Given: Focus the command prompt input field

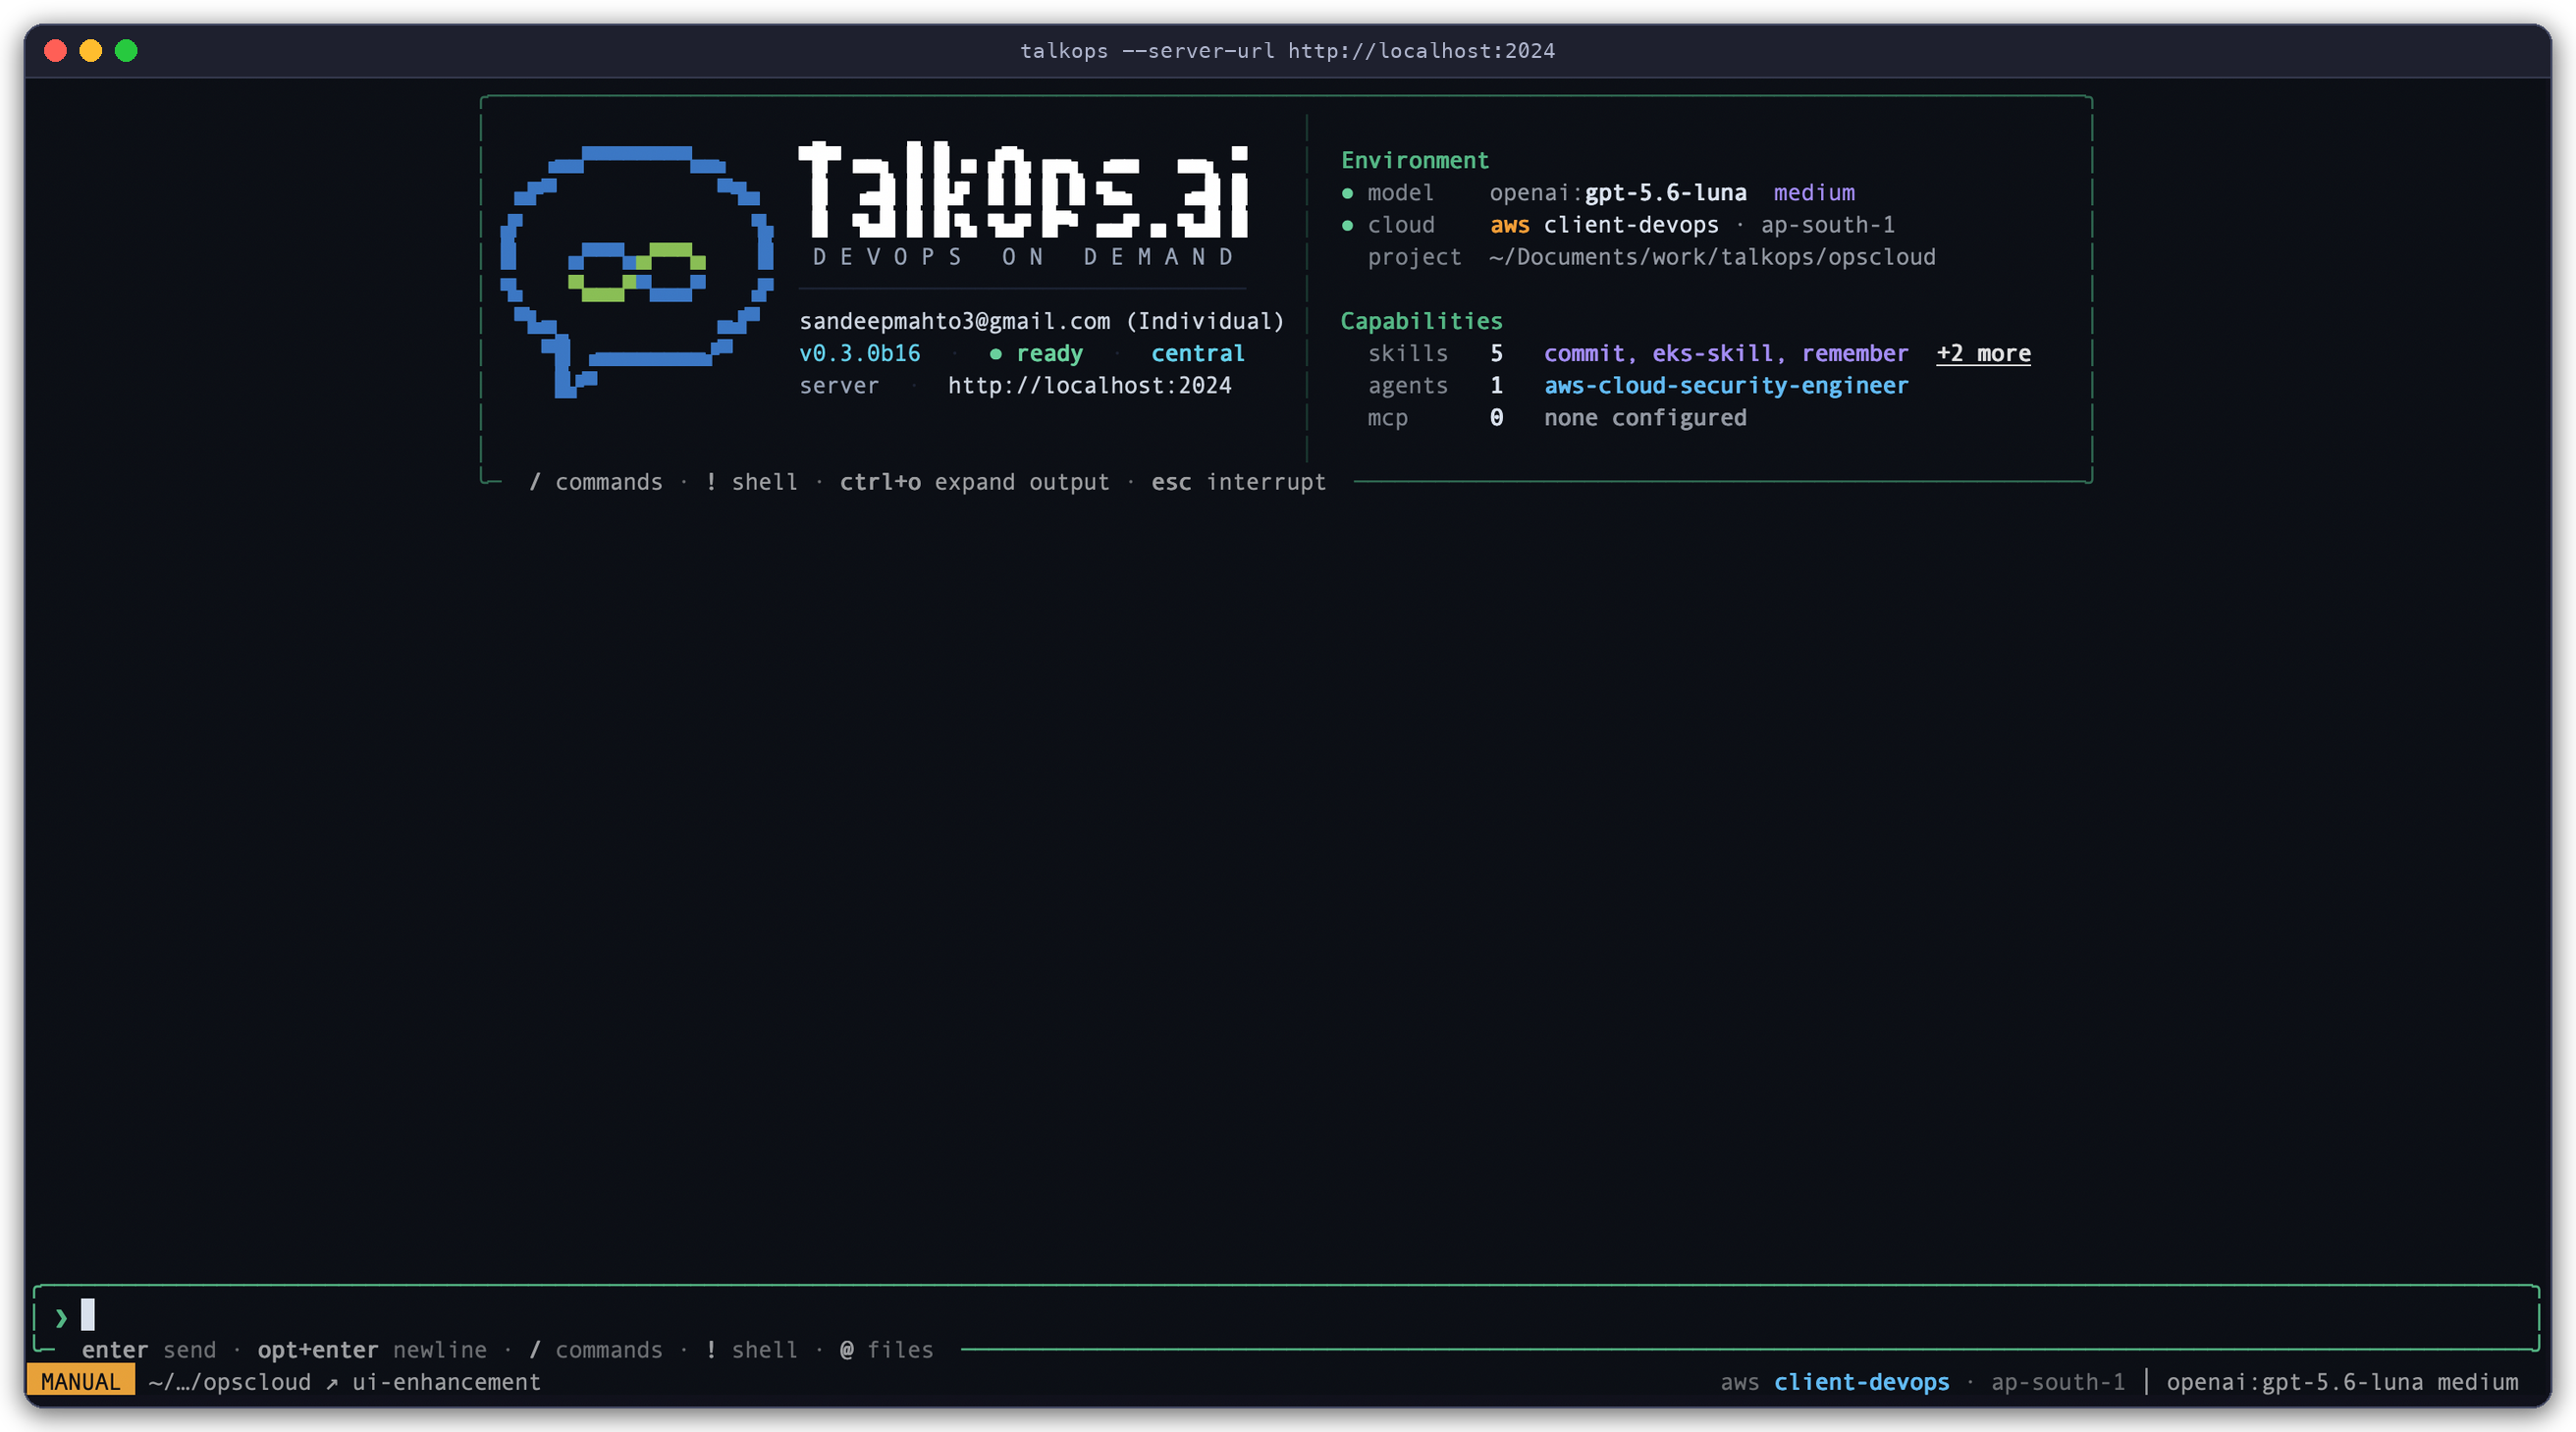Looking at the screenshot, I should click(x=1287, y=1316).
